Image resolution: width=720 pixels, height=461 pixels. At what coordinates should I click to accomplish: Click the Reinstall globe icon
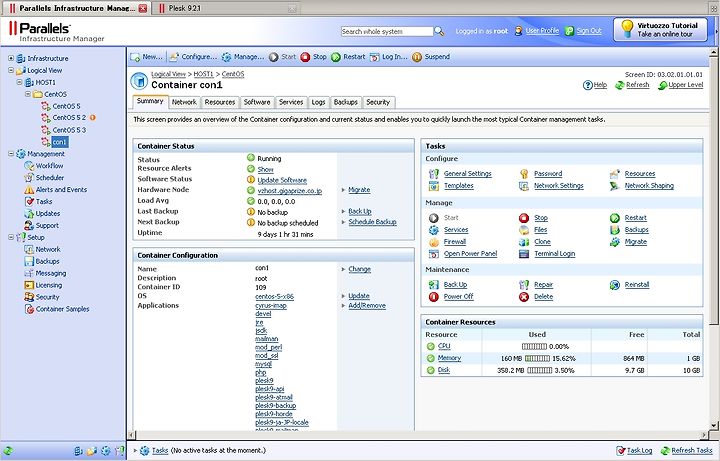tap(615, 285)
